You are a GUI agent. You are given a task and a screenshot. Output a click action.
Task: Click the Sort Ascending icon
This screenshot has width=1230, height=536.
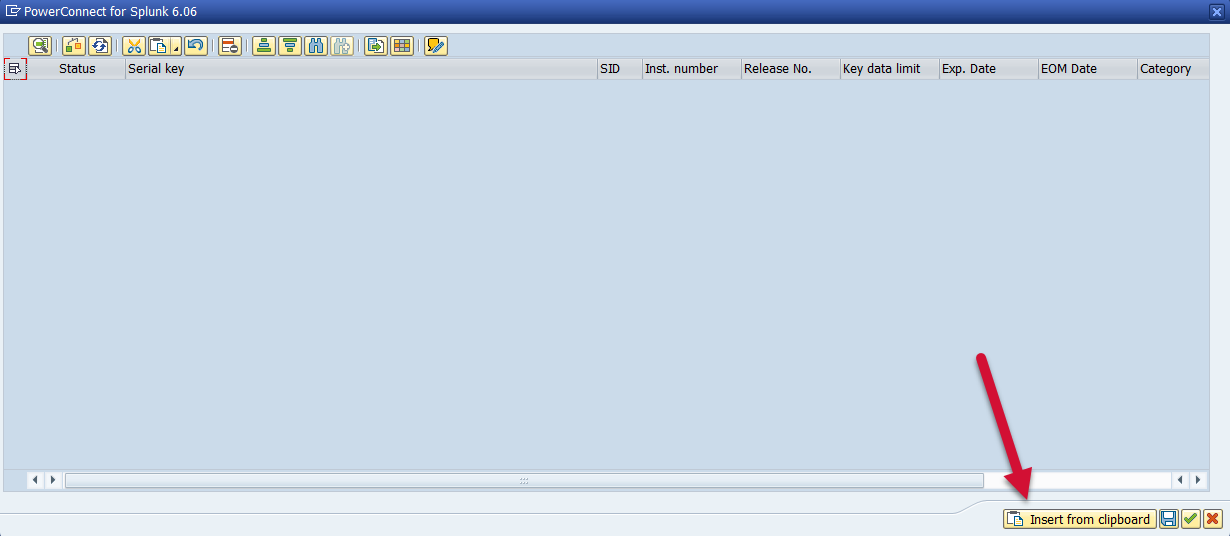click(264, 46)
